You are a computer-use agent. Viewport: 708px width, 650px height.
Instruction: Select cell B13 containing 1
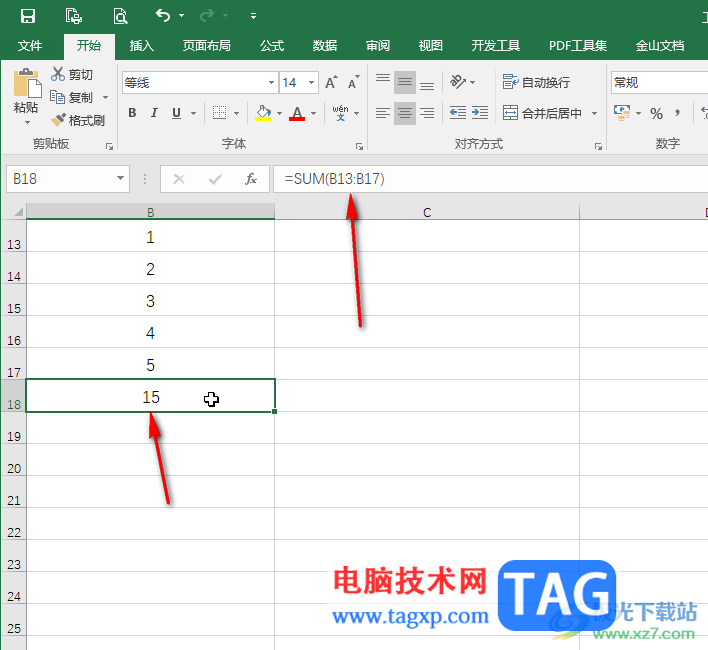tap(150, 236)
